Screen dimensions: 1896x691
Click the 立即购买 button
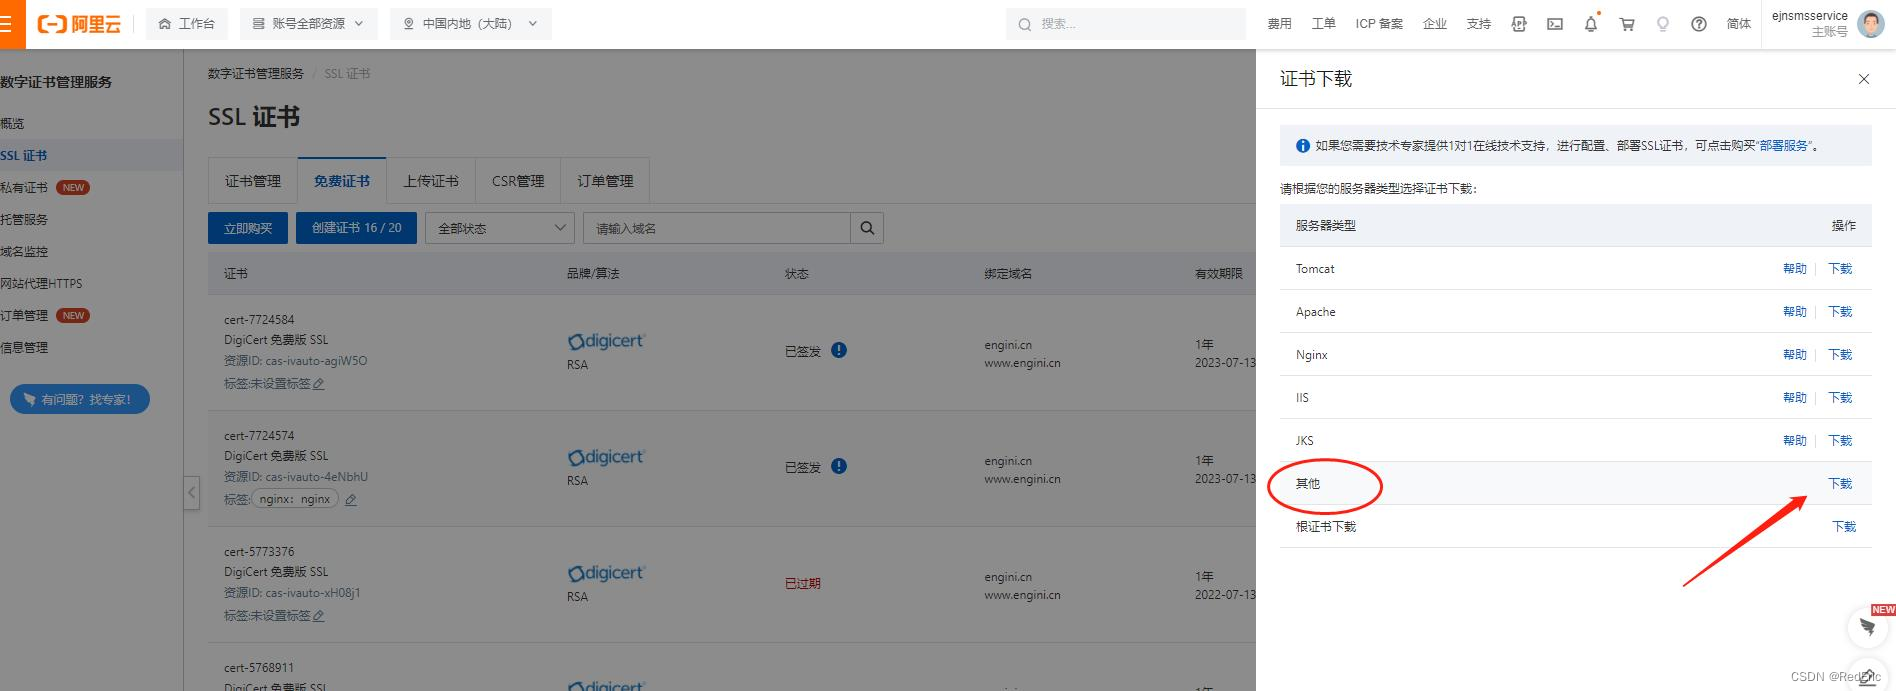tap(248, 228)
